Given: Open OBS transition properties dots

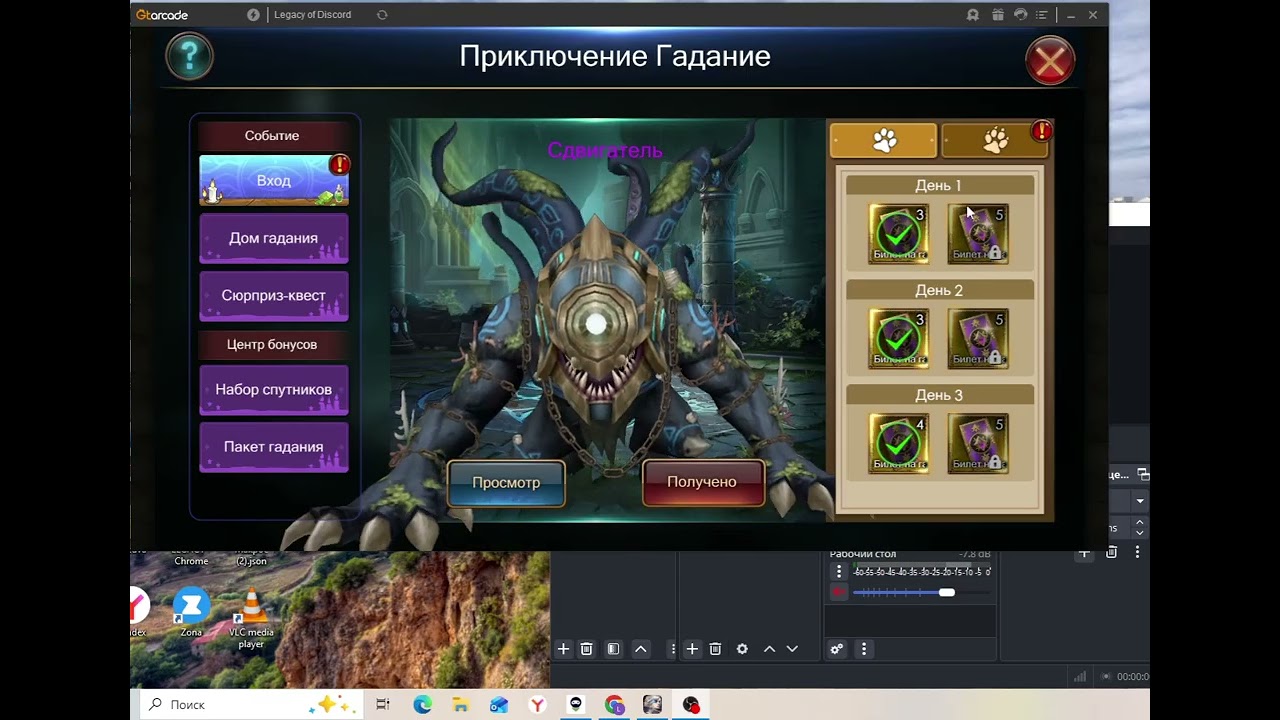Looking at the screenshot, I should 1137,552.
